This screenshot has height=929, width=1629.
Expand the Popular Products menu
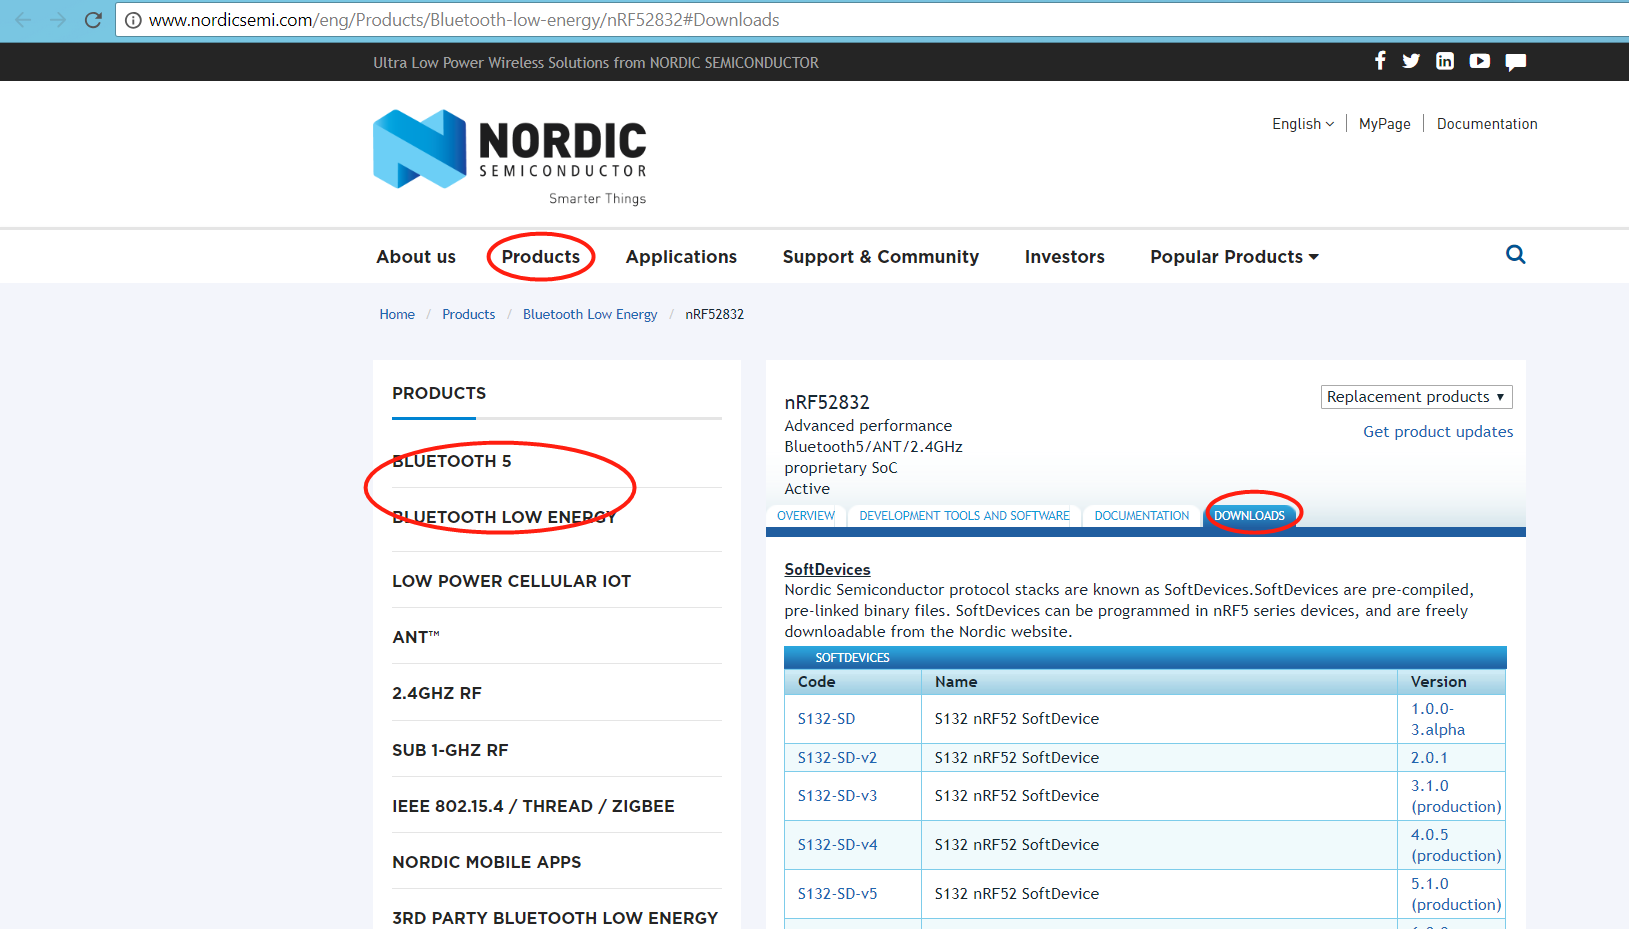1234,257
